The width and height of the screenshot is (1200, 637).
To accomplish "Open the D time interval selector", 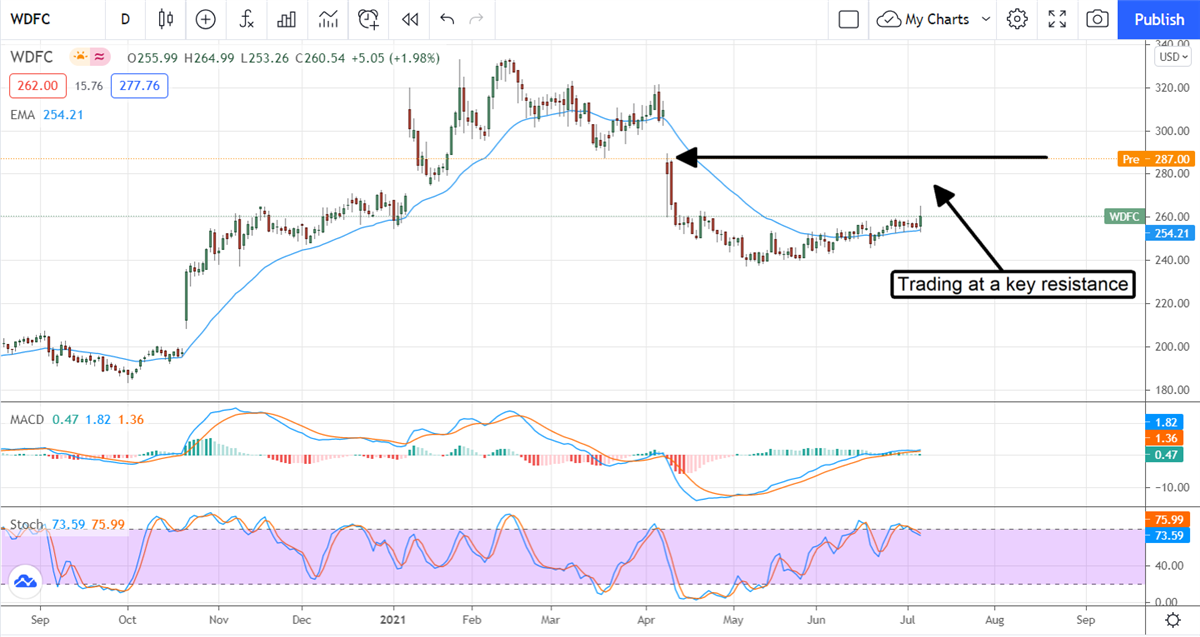I will tap(125, 19).
